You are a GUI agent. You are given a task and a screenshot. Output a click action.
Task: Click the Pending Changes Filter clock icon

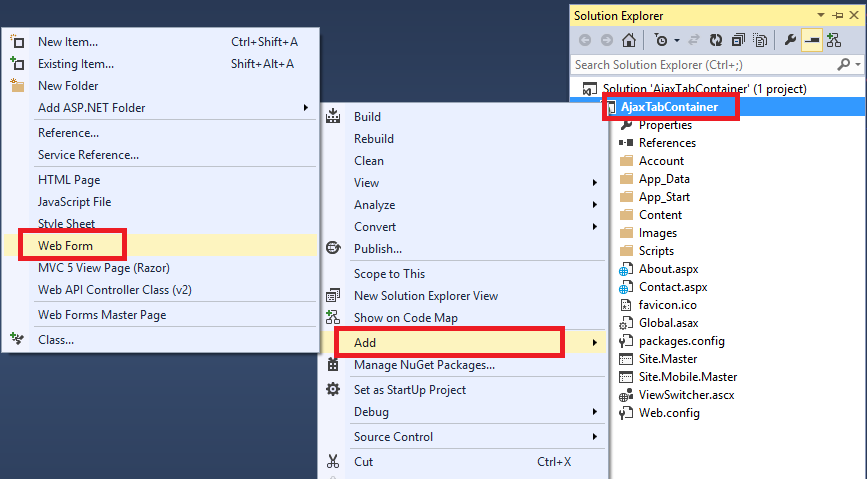[660, 41]
